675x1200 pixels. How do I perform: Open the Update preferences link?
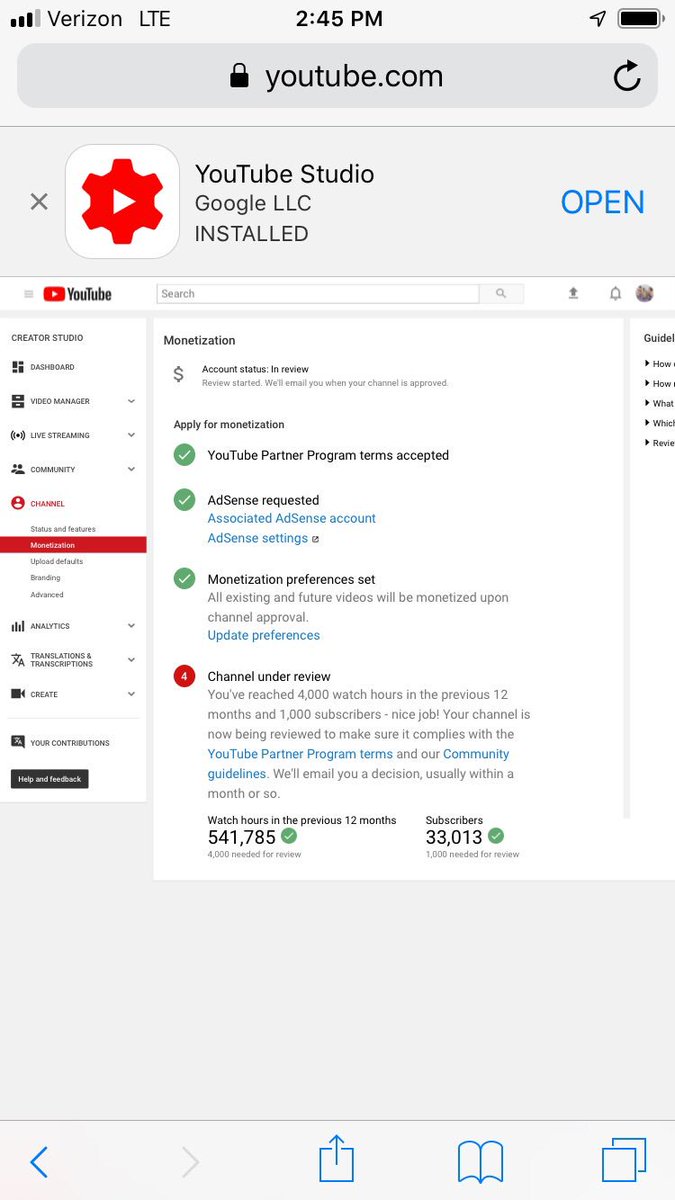click(264, 635)
